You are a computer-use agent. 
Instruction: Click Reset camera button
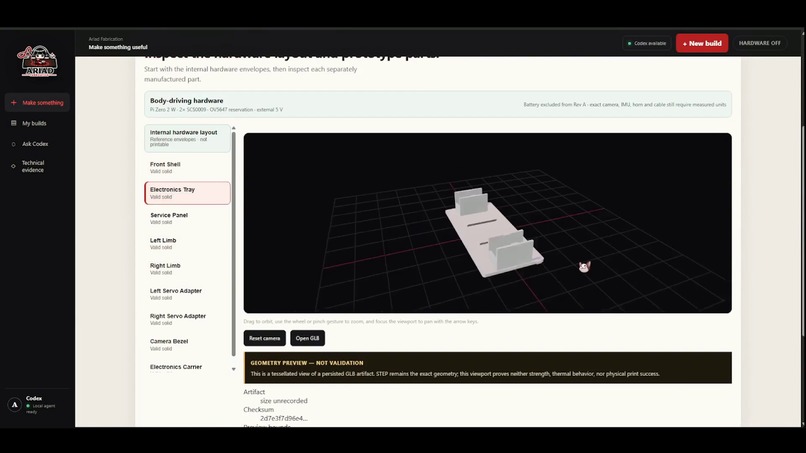pos(265,338)
